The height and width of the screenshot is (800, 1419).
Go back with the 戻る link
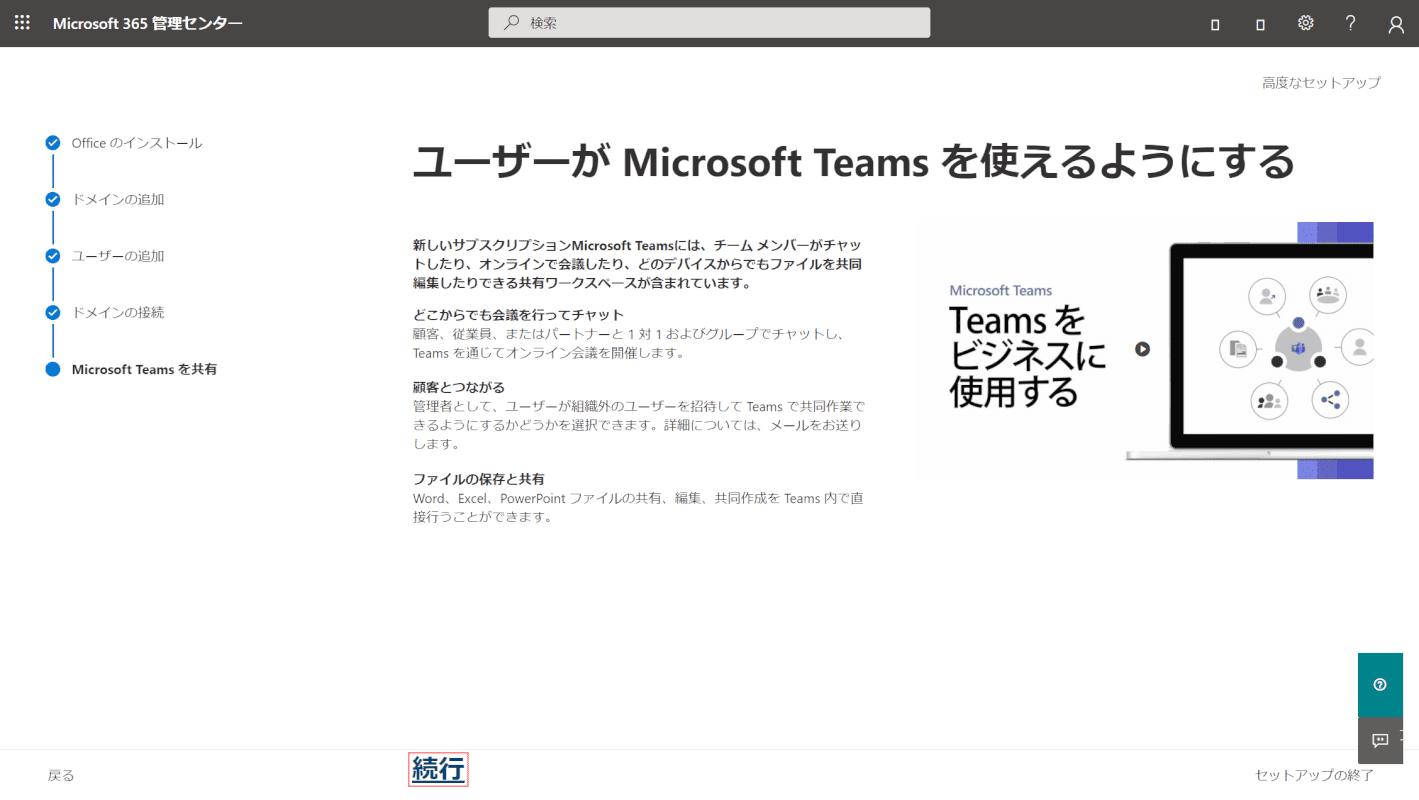click(61, 775)
